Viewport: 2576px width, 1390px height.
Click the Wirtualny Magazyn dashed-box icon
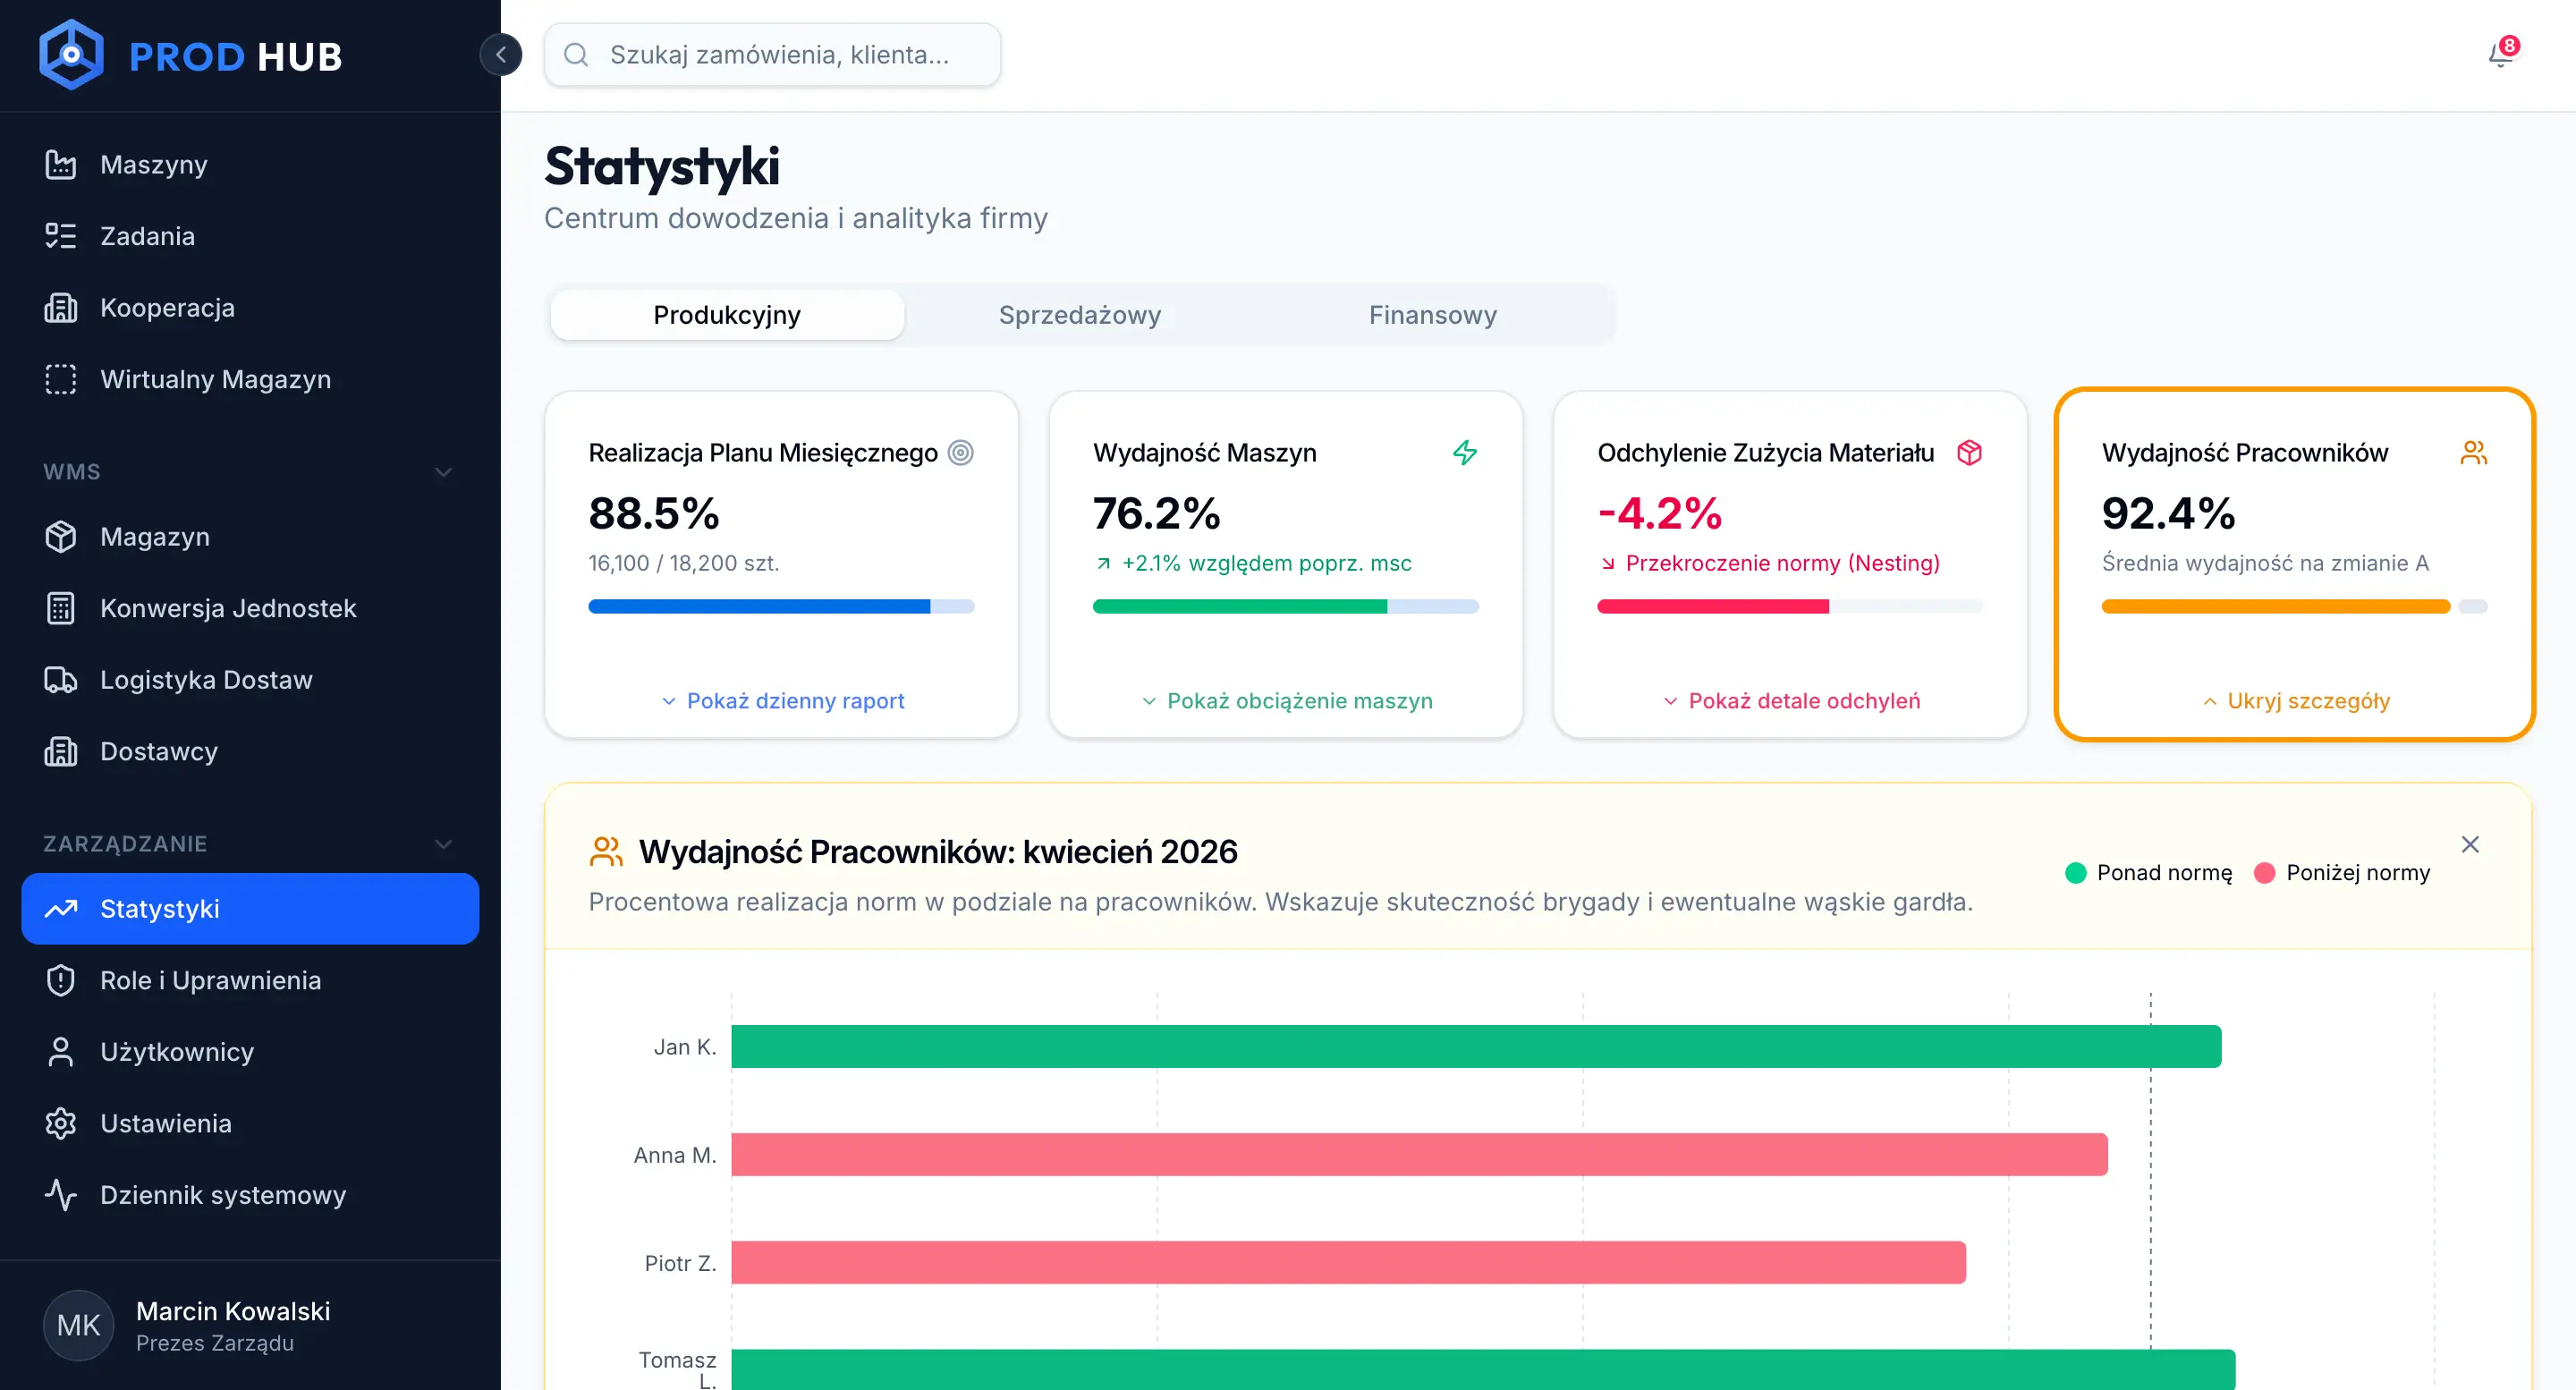61,379
